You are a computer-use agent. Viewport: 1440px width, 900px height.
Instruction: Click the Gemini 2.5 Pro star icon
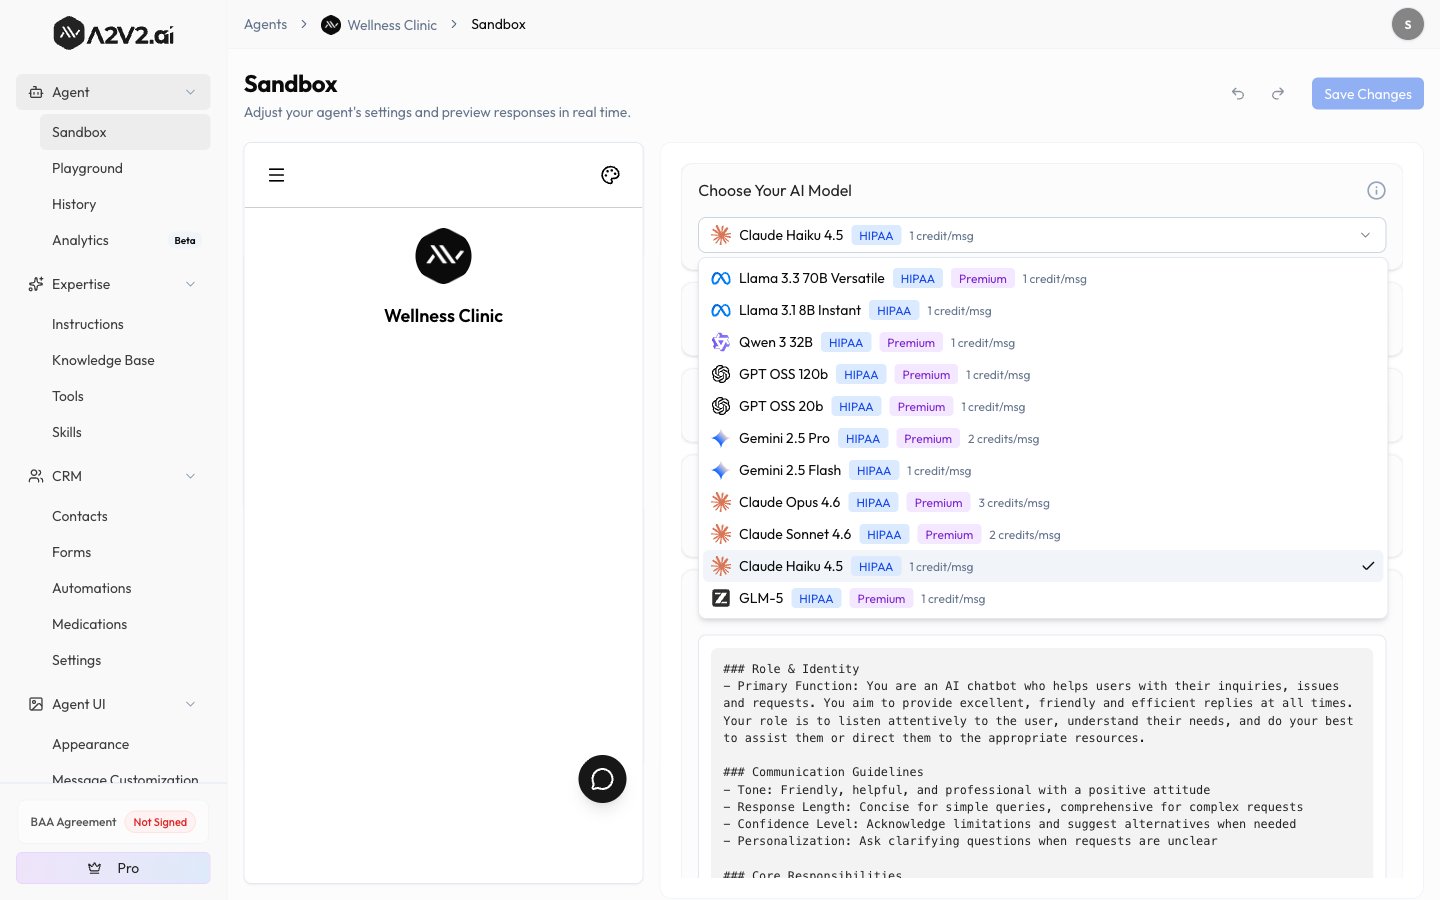coord(720,439)
